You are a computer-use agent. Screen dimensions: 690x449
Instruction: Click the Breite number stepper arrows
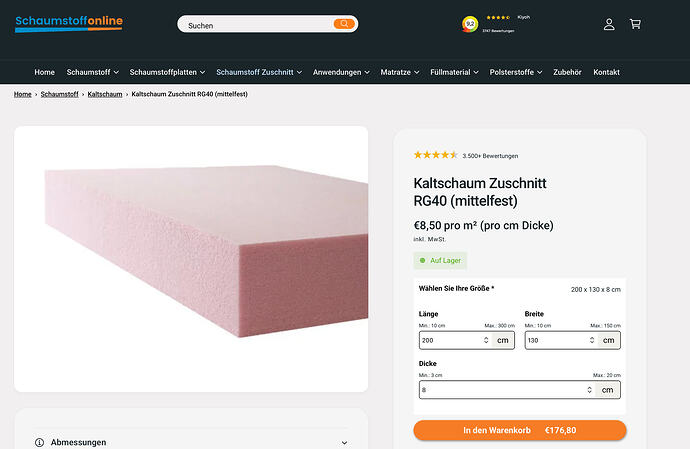[x=592, y=340]
